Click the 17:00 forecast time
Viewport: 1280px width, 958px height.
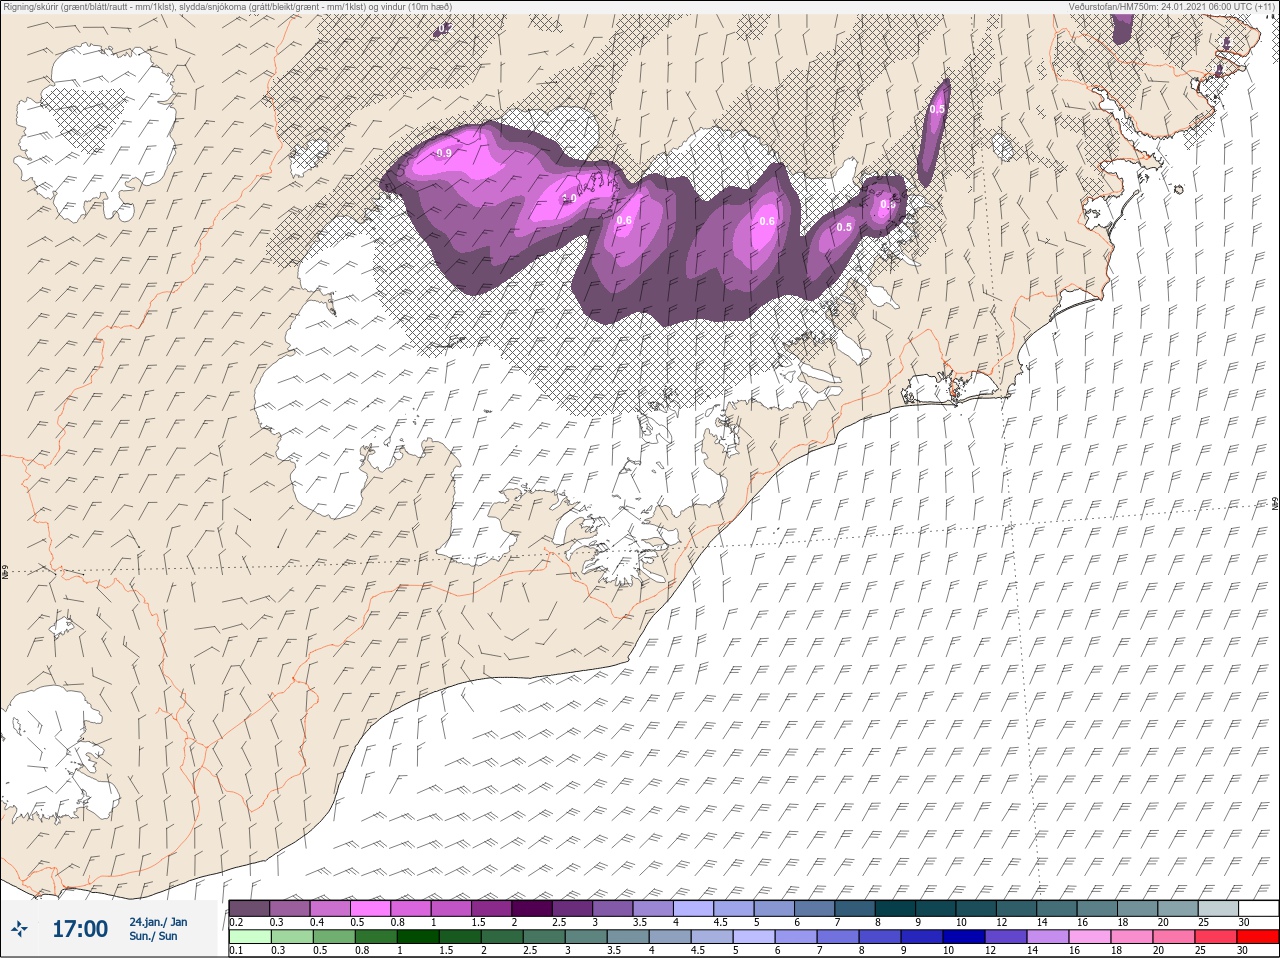click(x=79, y=929)
